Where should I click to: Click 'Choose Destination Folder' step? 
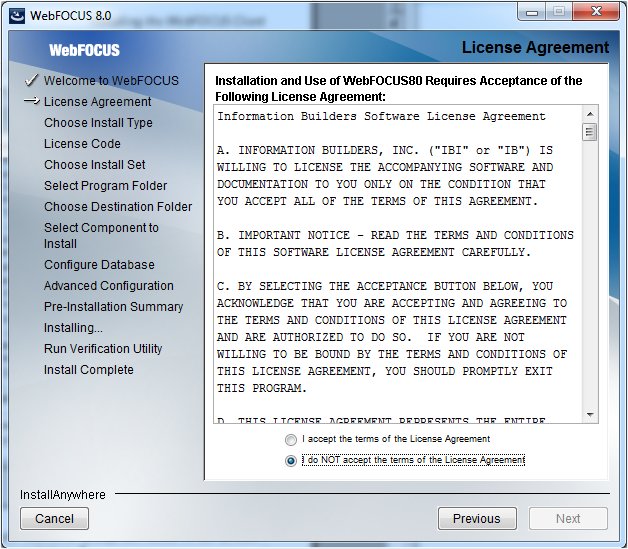pos(118,207)
